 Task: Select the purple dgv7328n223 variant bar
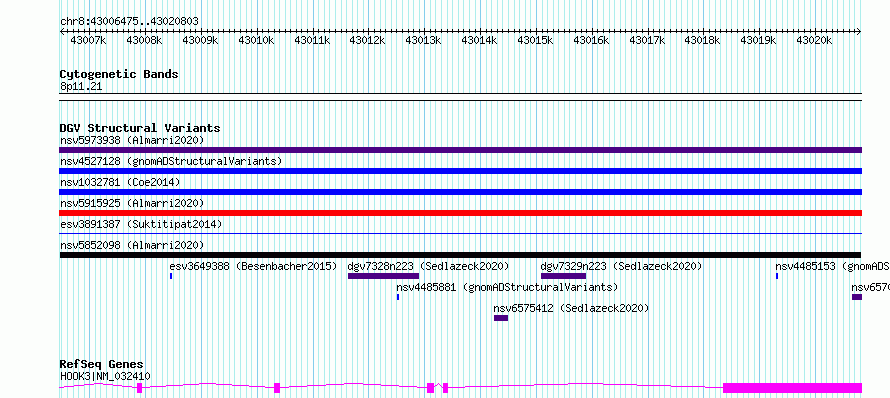pos(383,276)
